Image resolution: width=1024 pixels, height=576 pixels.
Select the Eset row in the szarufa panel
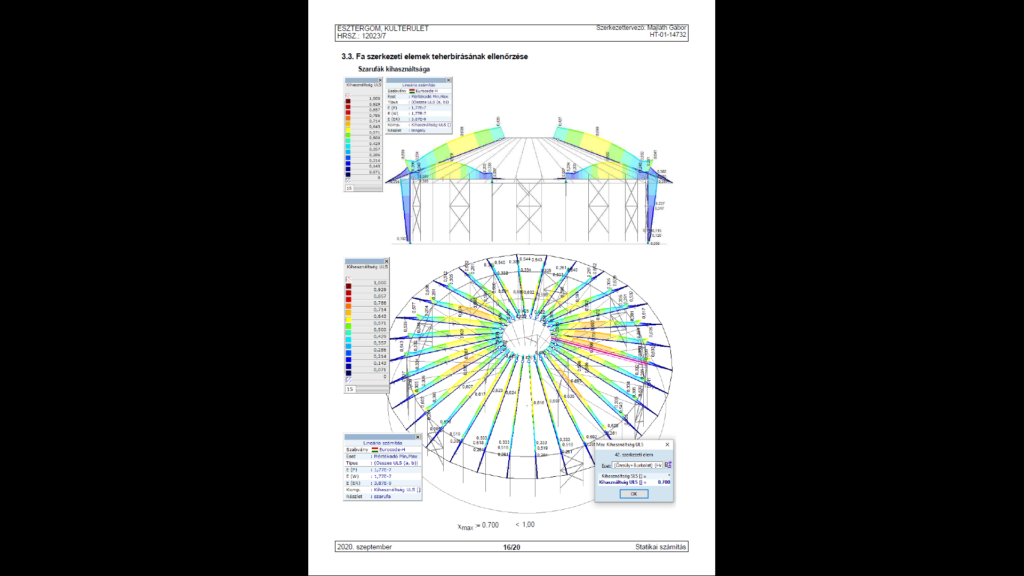point(383,456)
